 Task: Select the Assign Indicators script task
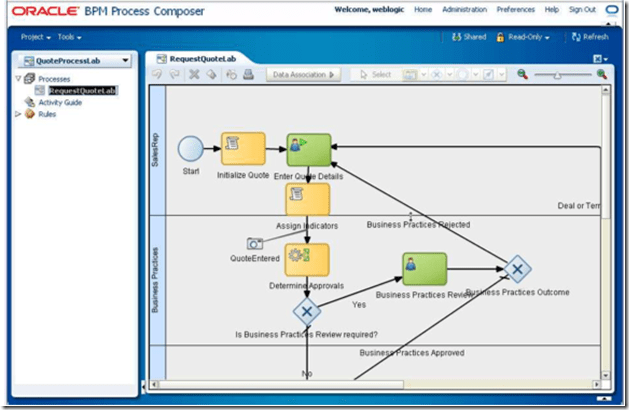pyautogui.click(x=308, y=199)
